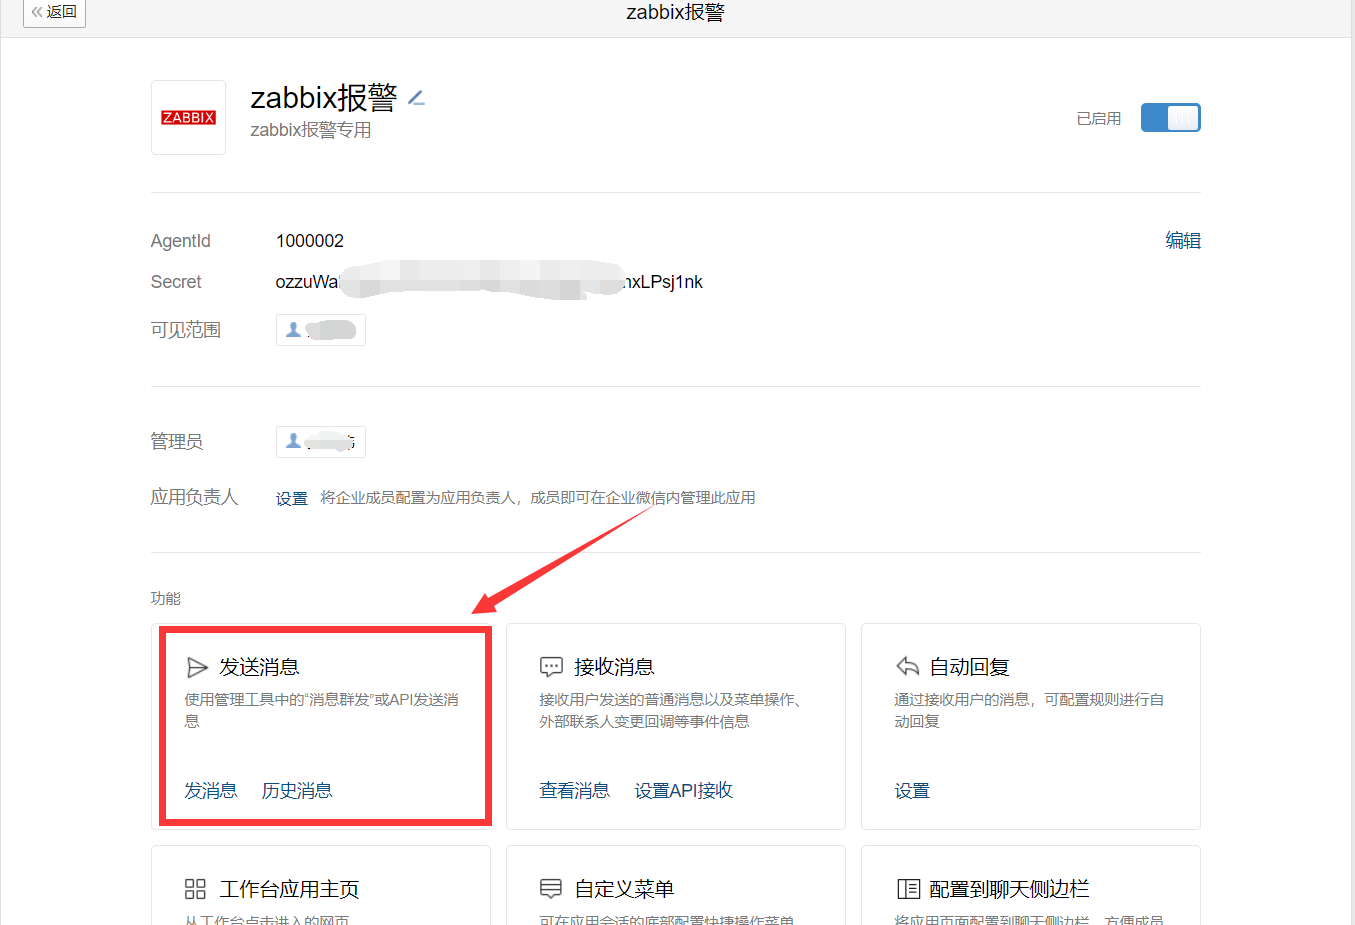Open the 历史消息 link
This screenshot has height=925, width=1355.
point(297,791)
